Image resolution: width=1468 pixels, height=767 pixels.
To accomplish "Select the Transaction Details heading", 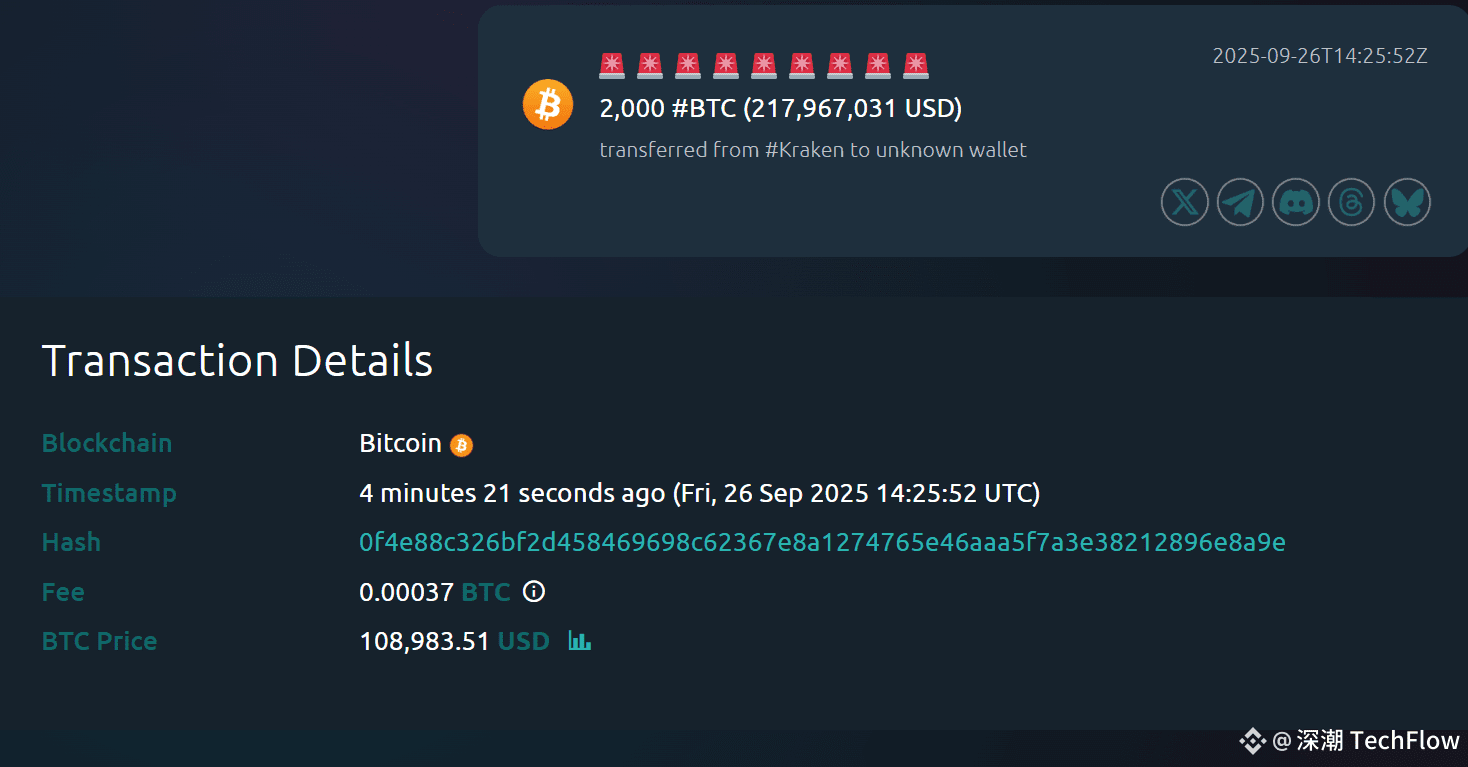I will [x=237, y=360].
